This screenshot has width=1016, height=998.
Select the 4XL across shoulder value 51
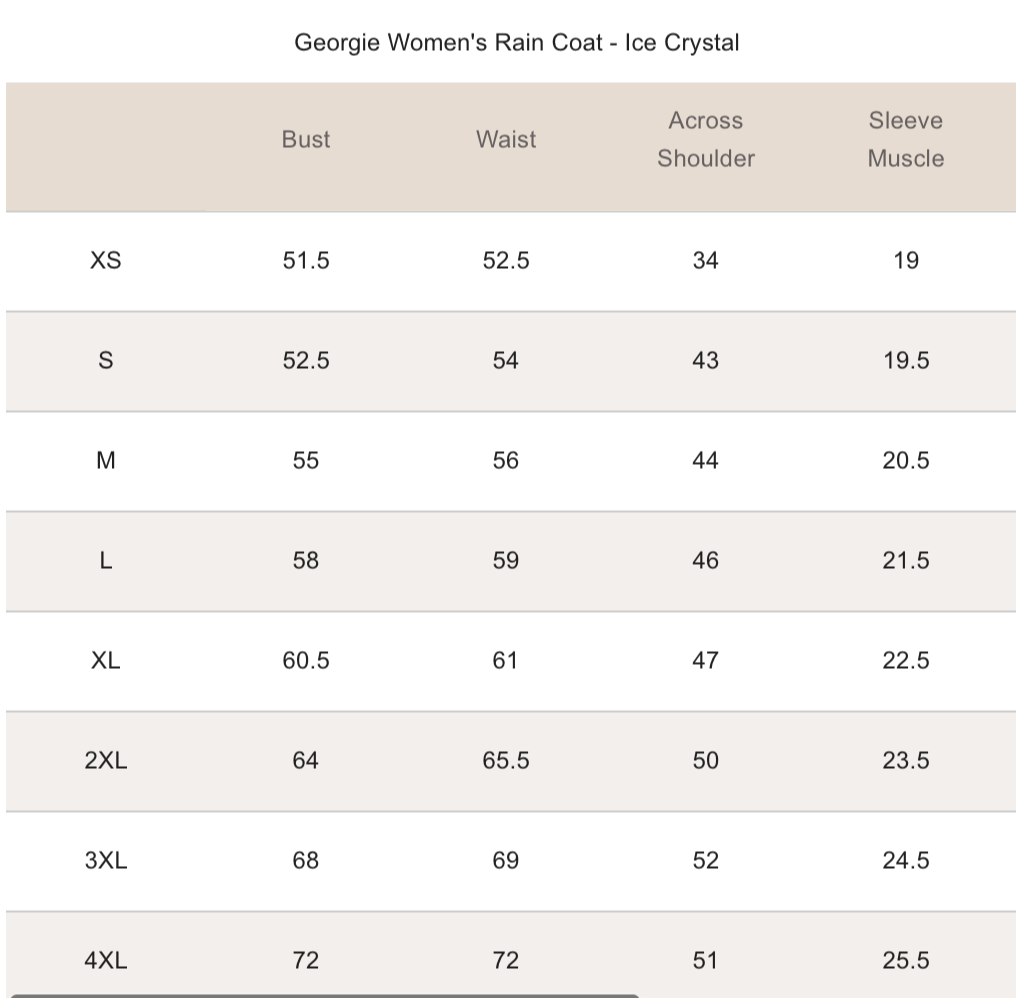click(705, 961)
